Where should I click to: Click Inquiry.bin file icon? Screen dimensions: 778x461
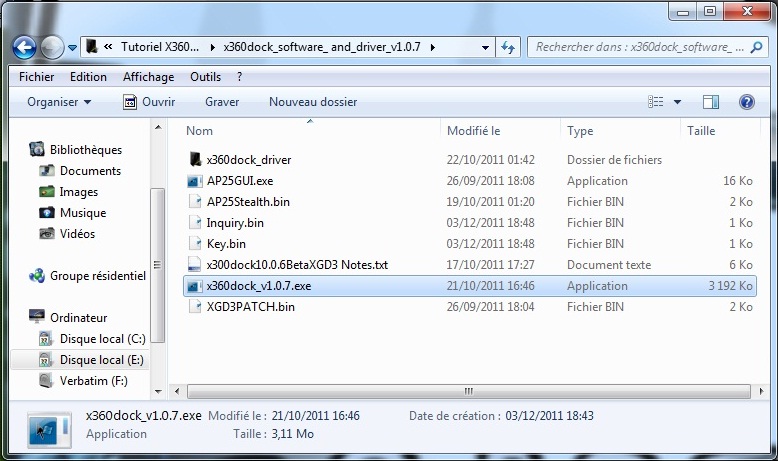(195, 223)
